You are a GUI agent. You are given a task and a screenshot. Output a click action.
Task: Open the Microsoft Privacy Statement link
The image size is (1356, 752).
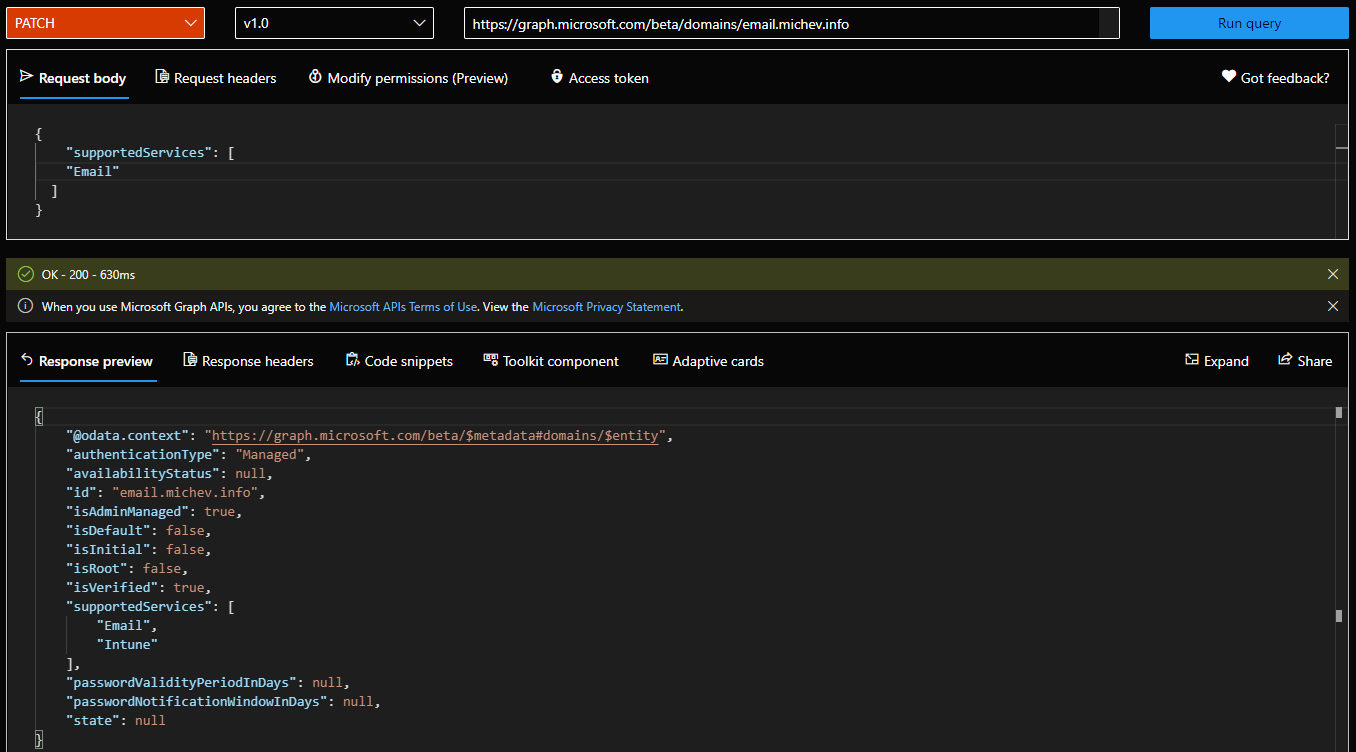click(x=606, y=307)
